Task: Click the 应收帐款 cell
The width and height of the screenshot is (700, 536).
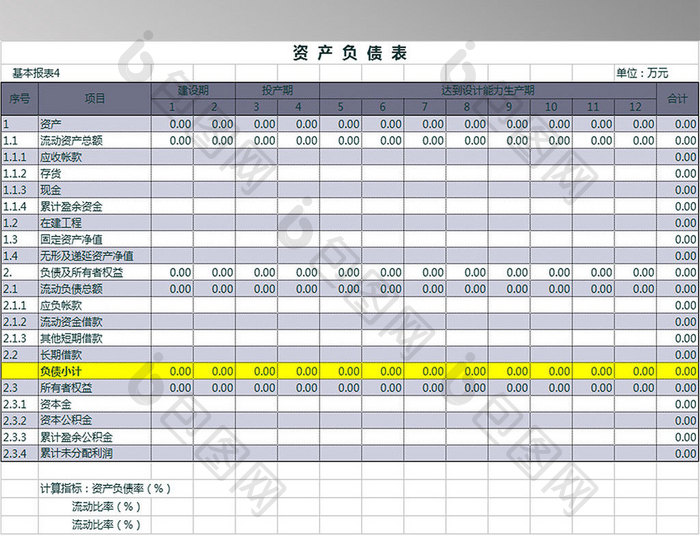Action: (x=61, y=157)
